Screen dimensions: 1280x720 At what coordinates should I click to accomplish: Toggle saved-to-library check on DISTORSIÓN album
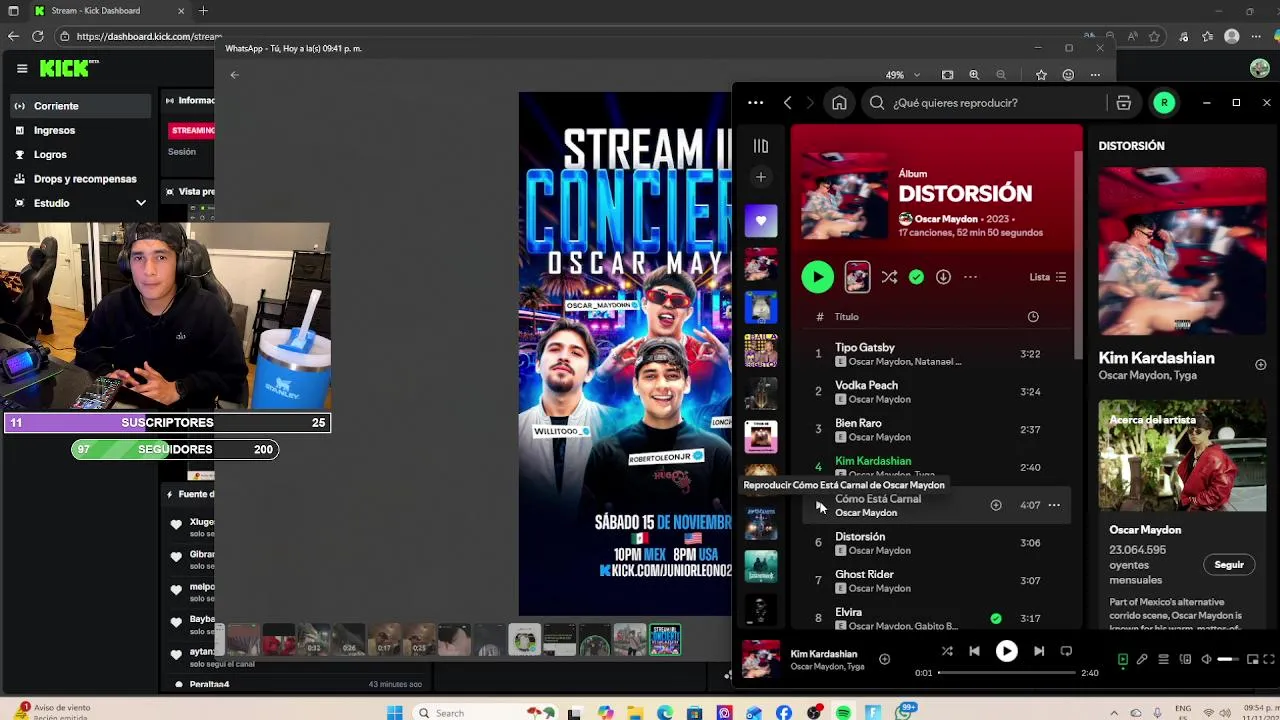click(x=916, y=277)
